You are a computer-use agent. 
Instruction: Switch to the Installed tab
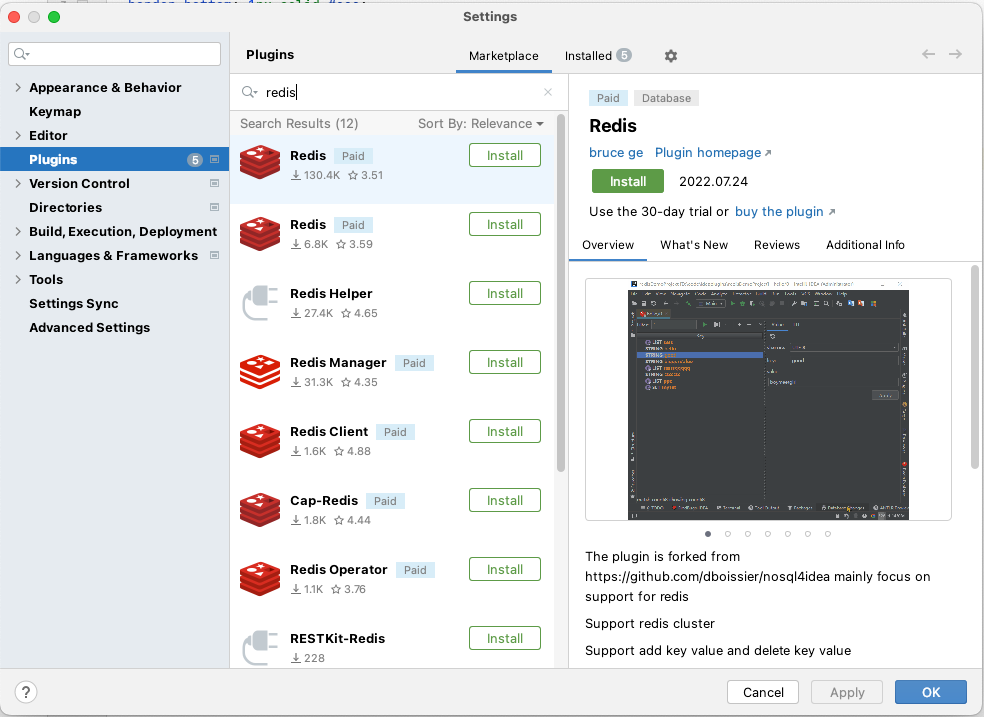[598, 56]
